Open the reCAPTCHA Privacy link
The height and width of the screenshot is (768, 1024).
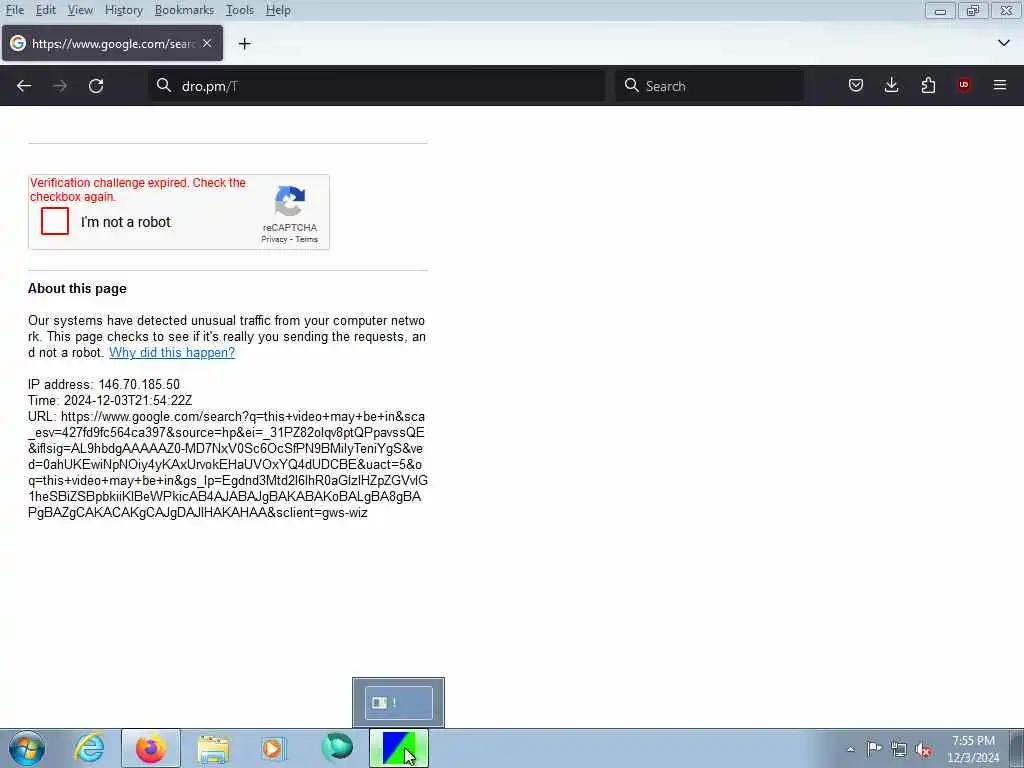click(x=274, y=239)
